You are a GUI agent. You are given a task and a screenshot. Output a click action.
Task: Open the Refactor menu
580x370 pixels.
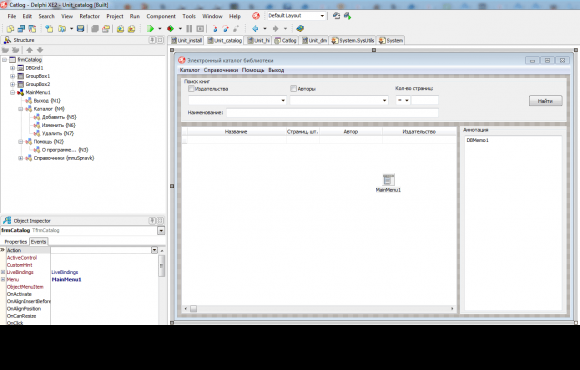90,16
